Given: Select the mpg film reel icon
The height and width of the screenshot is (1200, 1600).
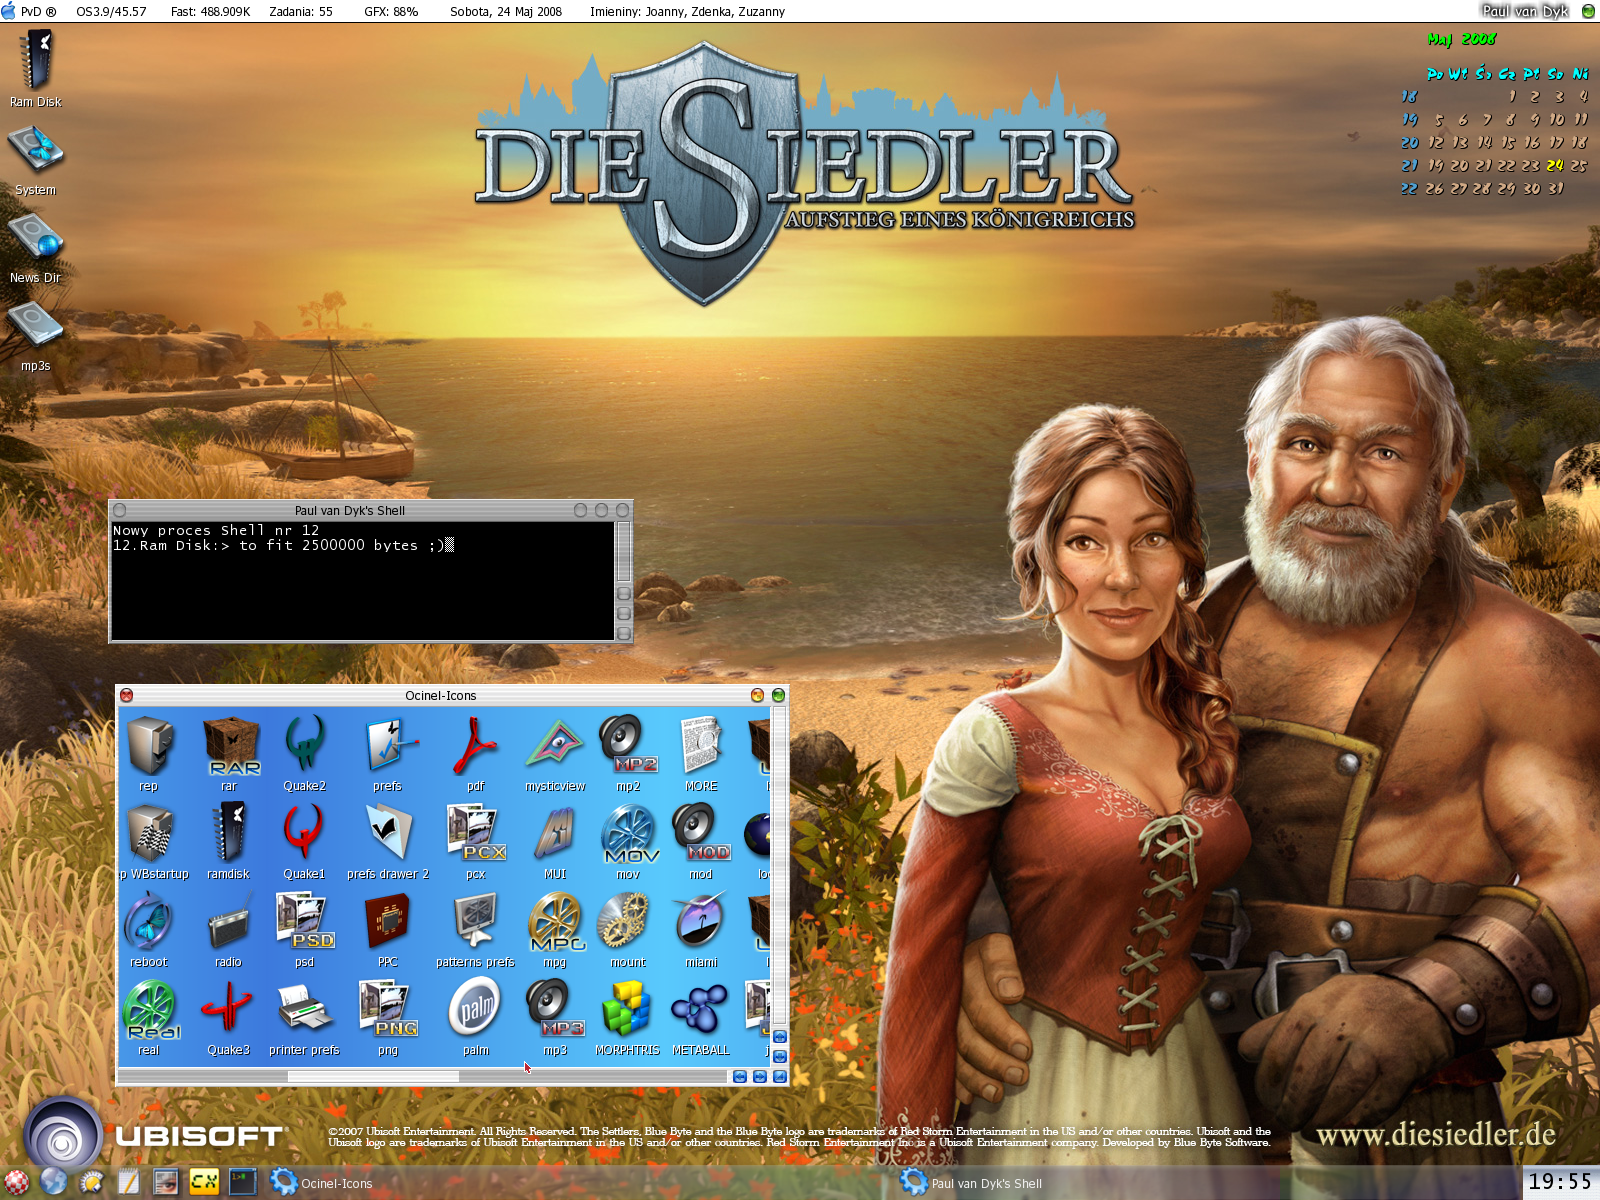Looking at the screenshot, I should coord(555,929).
